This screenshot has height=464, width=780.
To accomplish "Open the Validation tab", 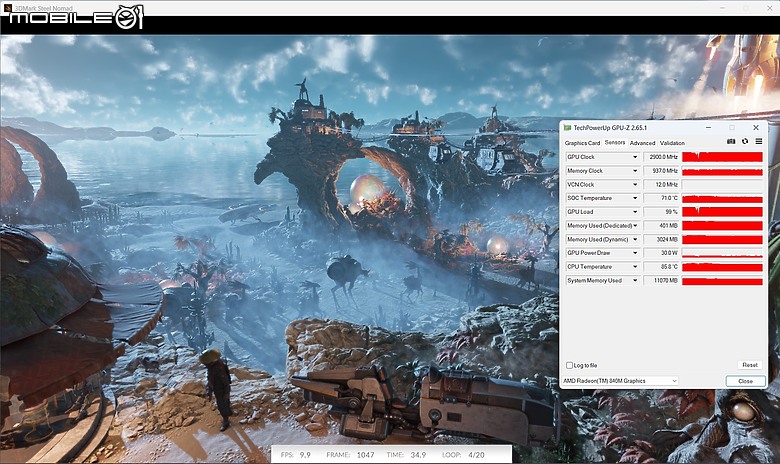I will pos(672,143).
